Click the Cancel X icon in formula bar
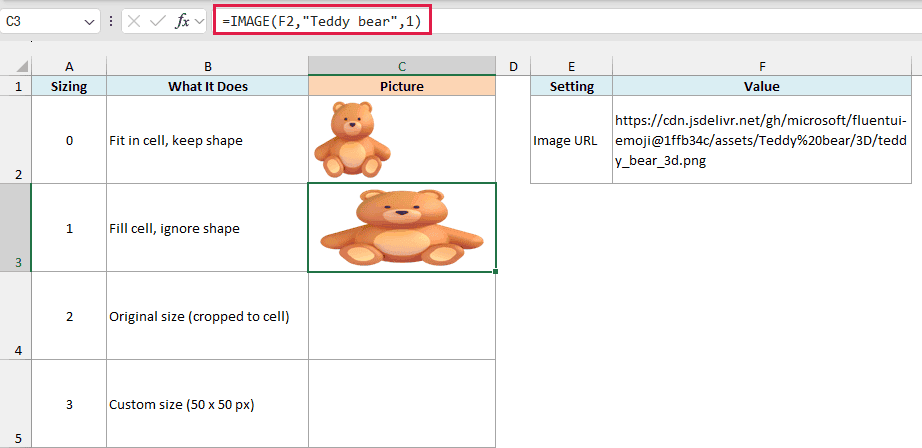Screen dimensions: 922x448 [134, 22]
